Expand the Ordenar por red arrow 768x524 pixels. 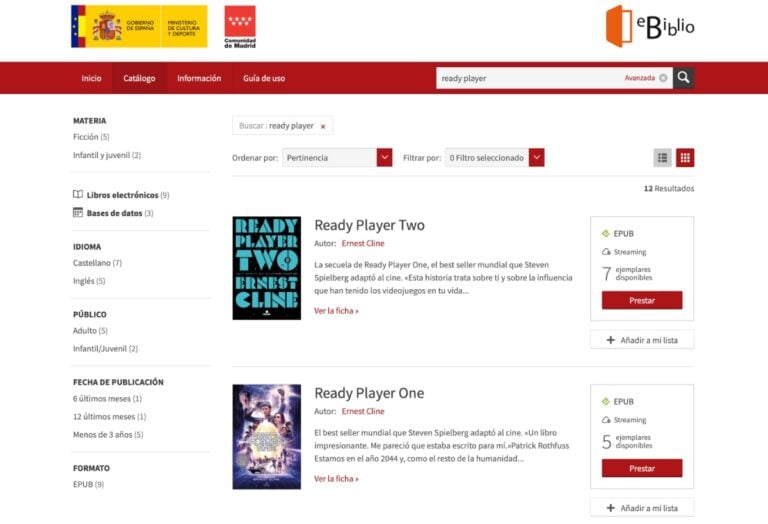click(384, 158)
